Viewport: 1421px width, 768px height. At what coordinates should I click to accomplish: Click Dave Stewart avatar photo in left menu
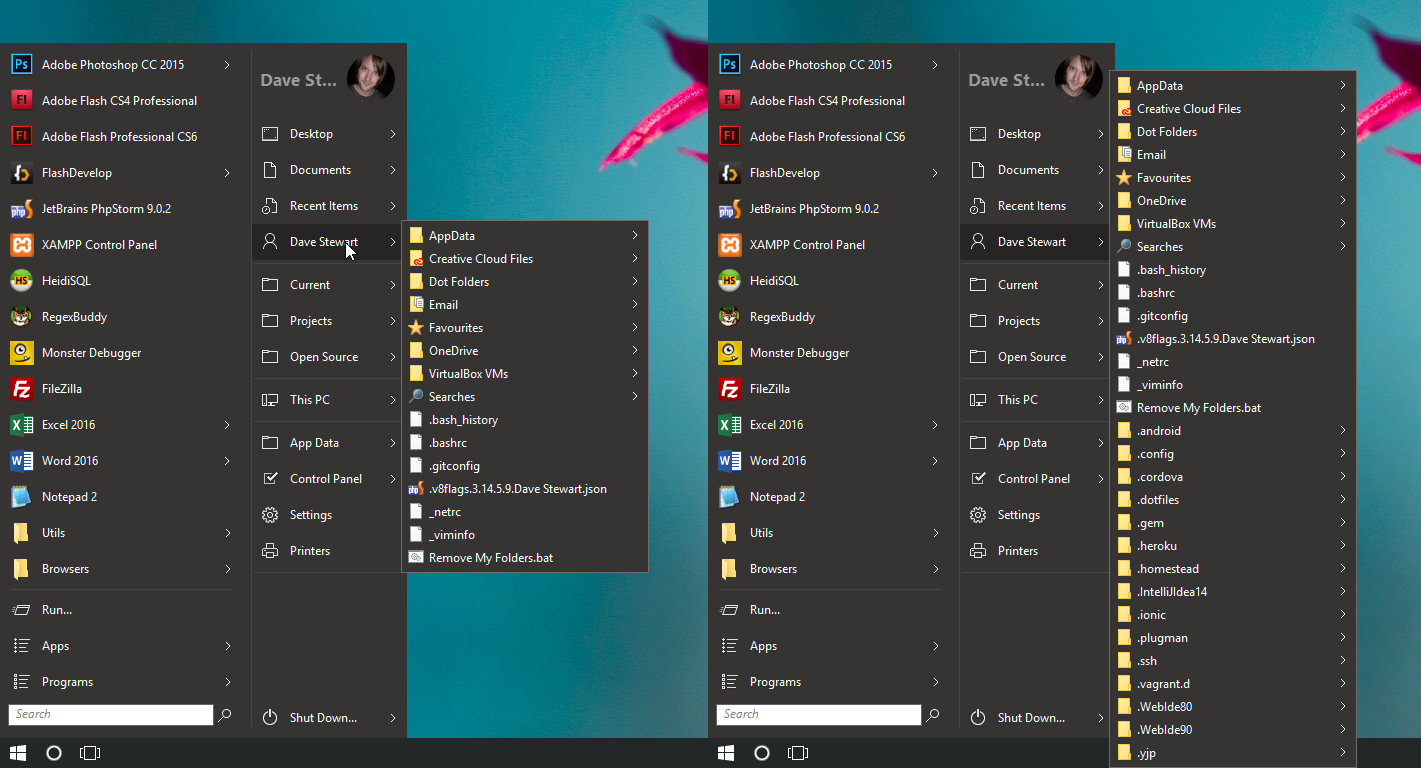(x=370, y=78)
